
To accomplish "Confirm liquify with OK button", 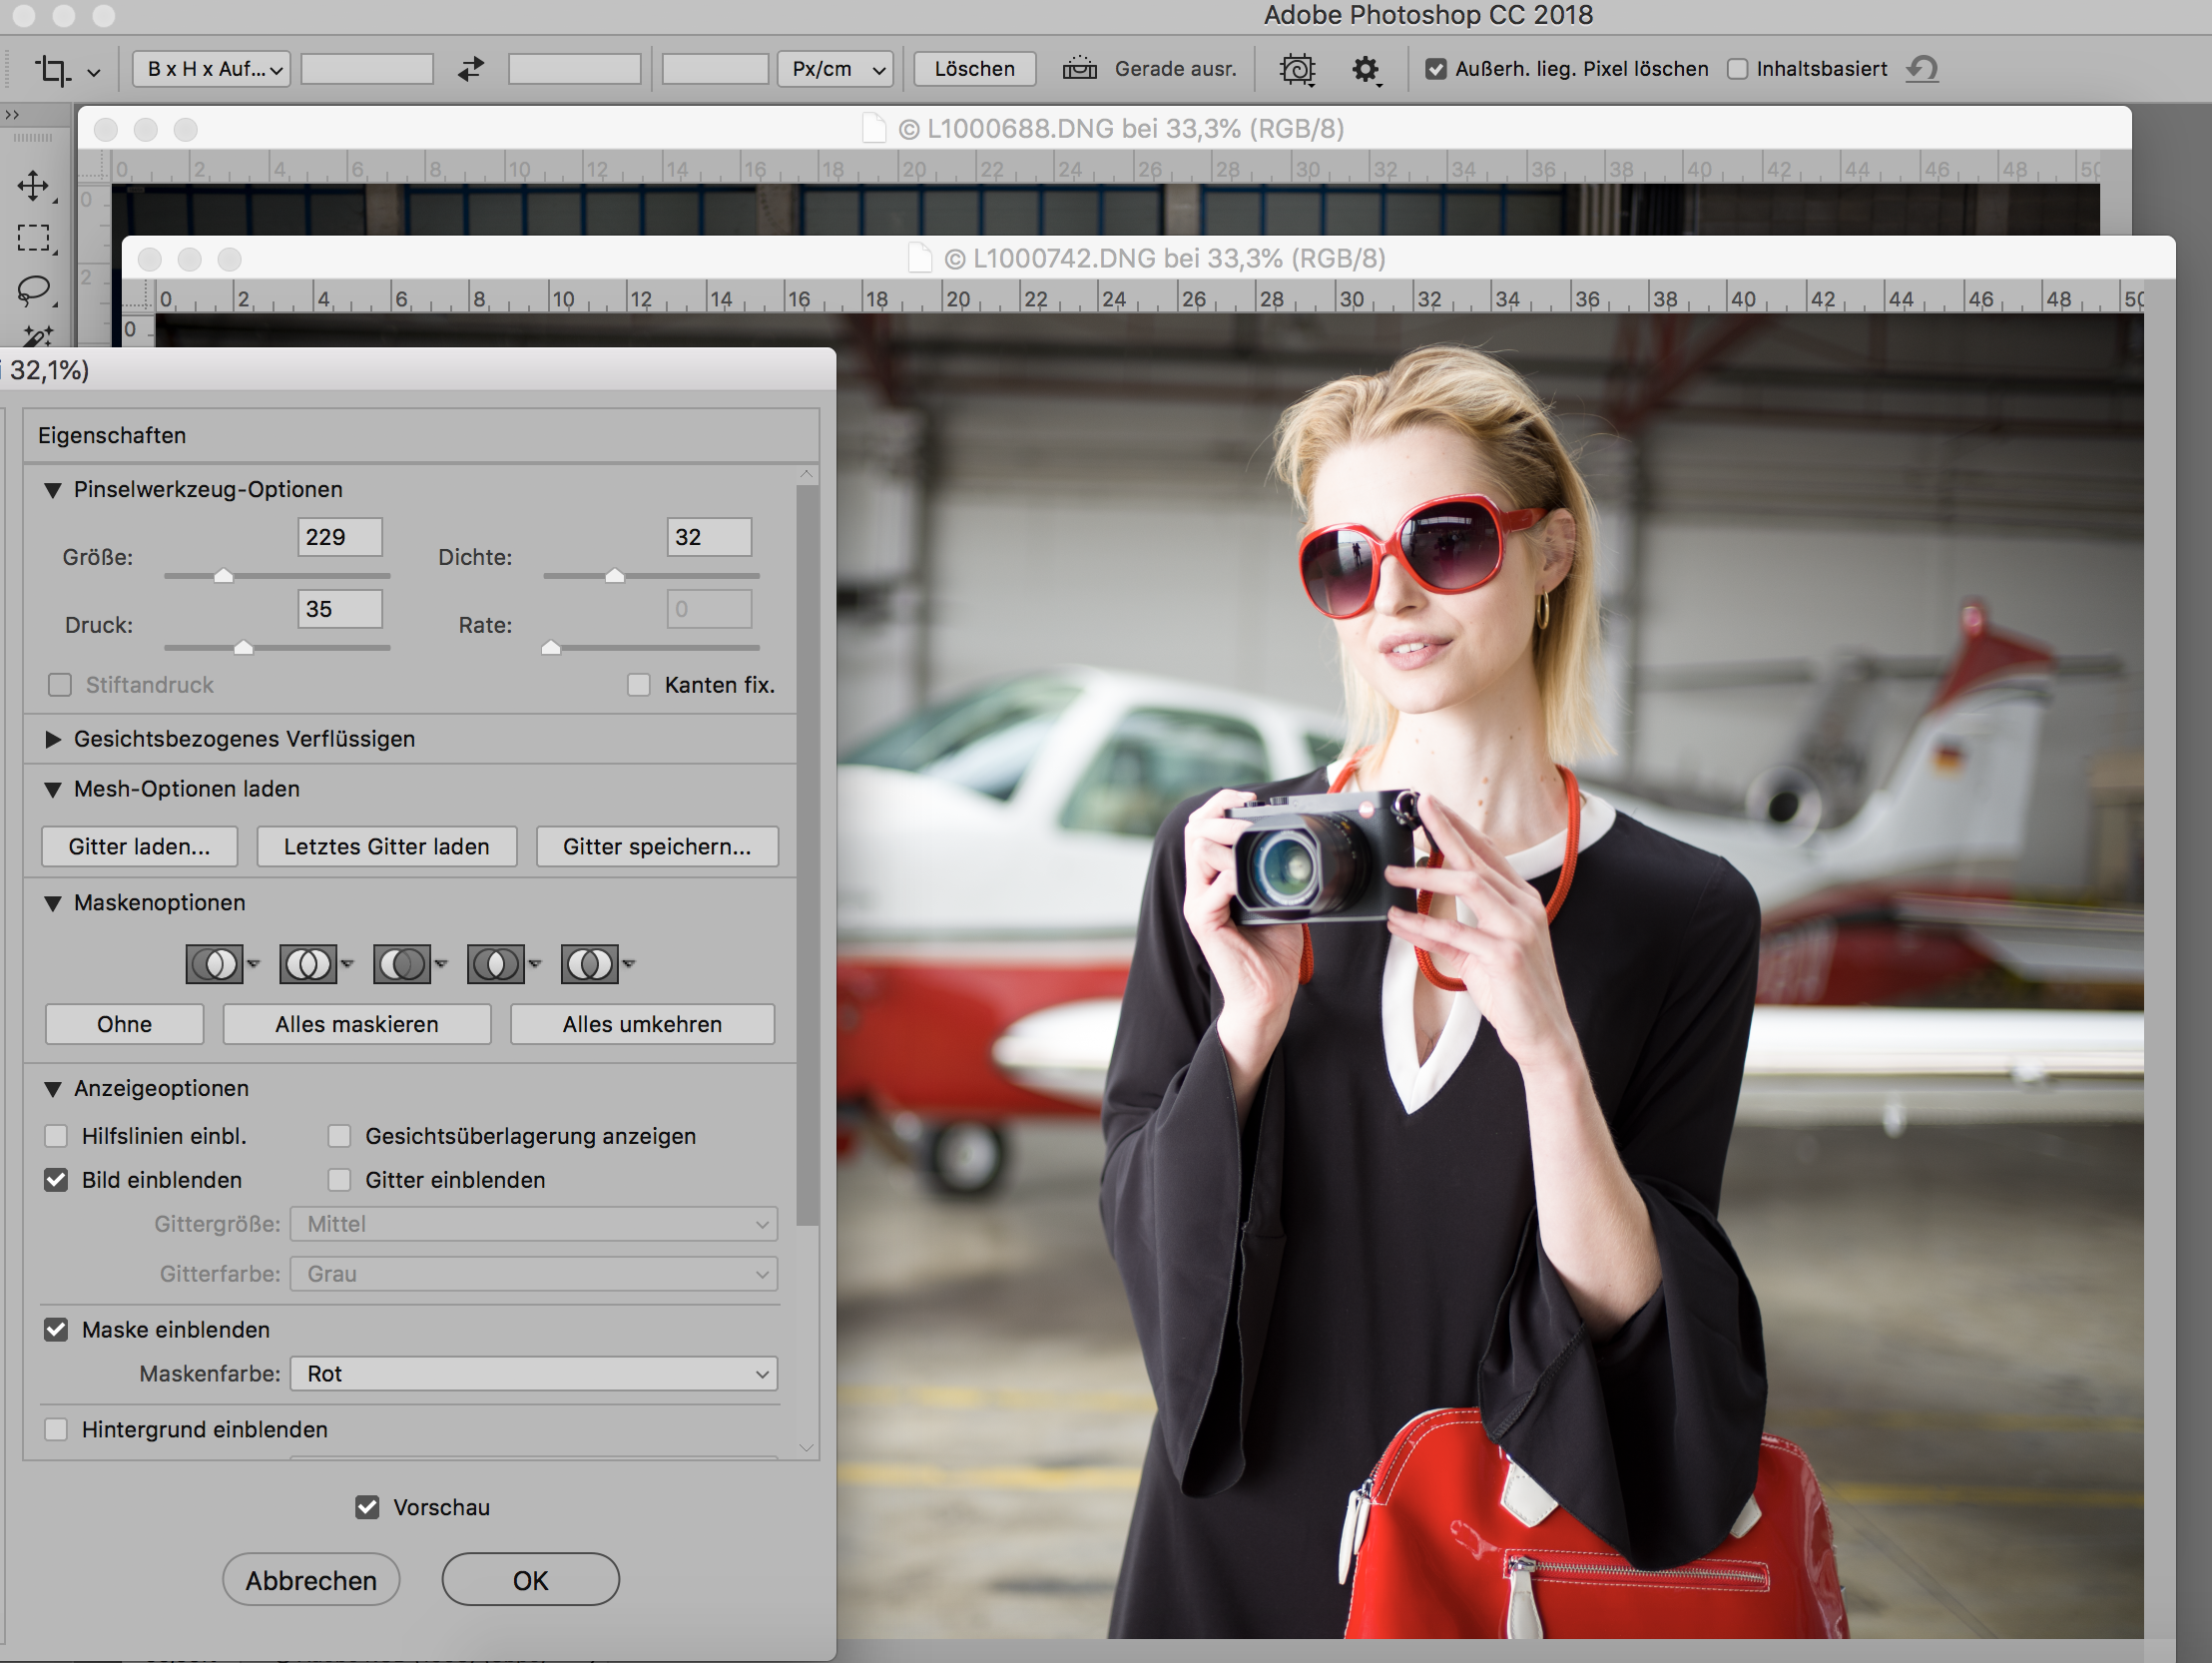I will pyautogui.click(x=531, y=1580).
